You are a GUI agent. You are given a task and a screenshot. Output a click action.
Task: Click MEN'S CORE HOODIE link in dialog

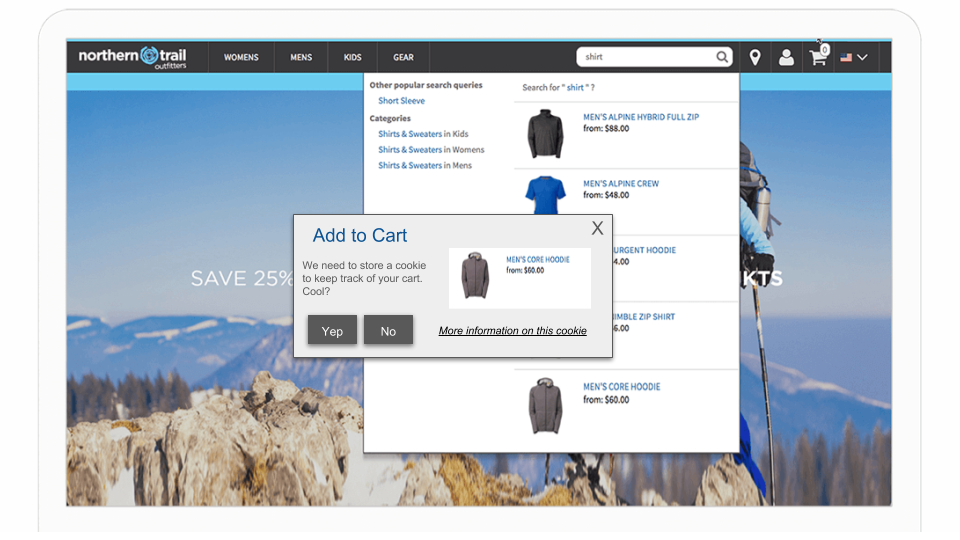pyautogui.click(x=538, y=260)
